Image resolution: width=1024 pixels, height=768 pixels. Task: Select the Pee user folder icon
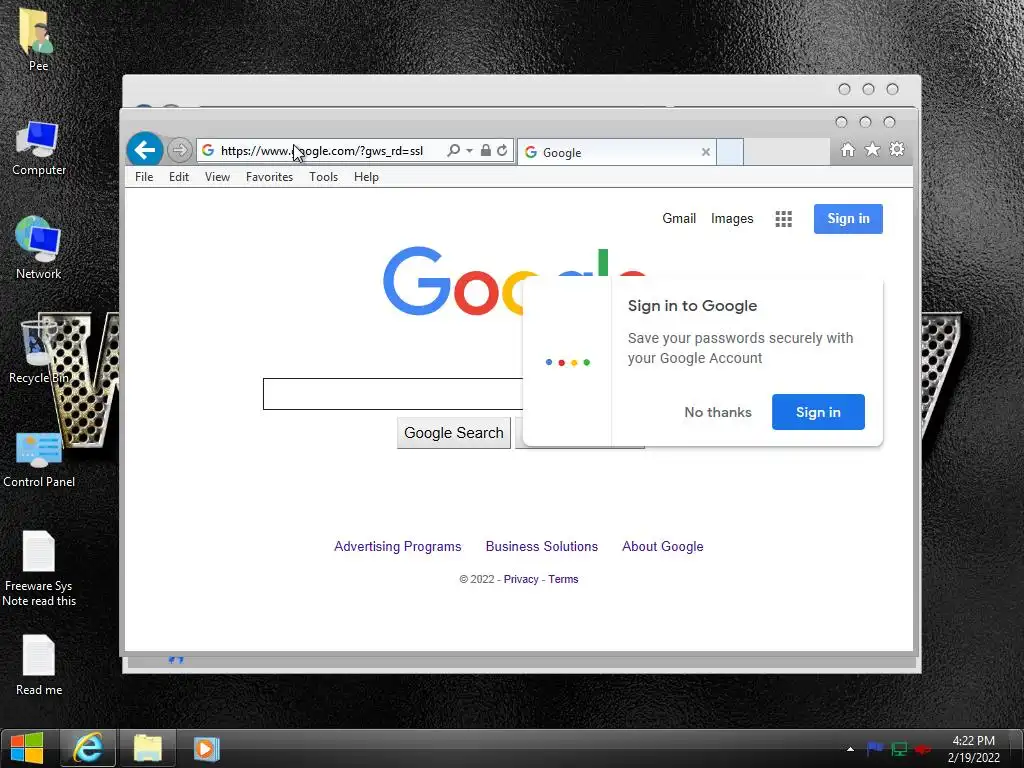pyautogui.click(x=38, y=39)
